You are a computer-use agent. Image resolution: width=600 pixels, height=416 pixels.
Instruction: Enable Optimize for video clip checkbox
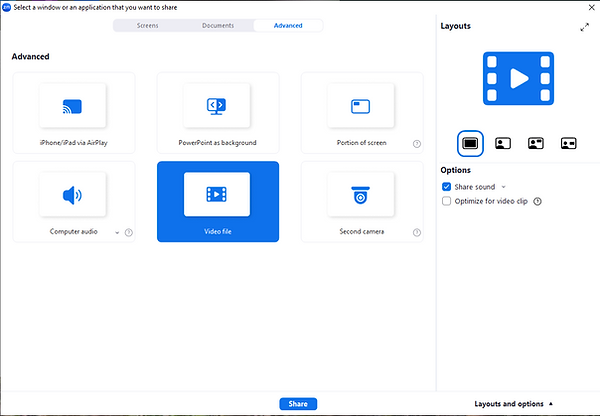(x=447, y=201)
